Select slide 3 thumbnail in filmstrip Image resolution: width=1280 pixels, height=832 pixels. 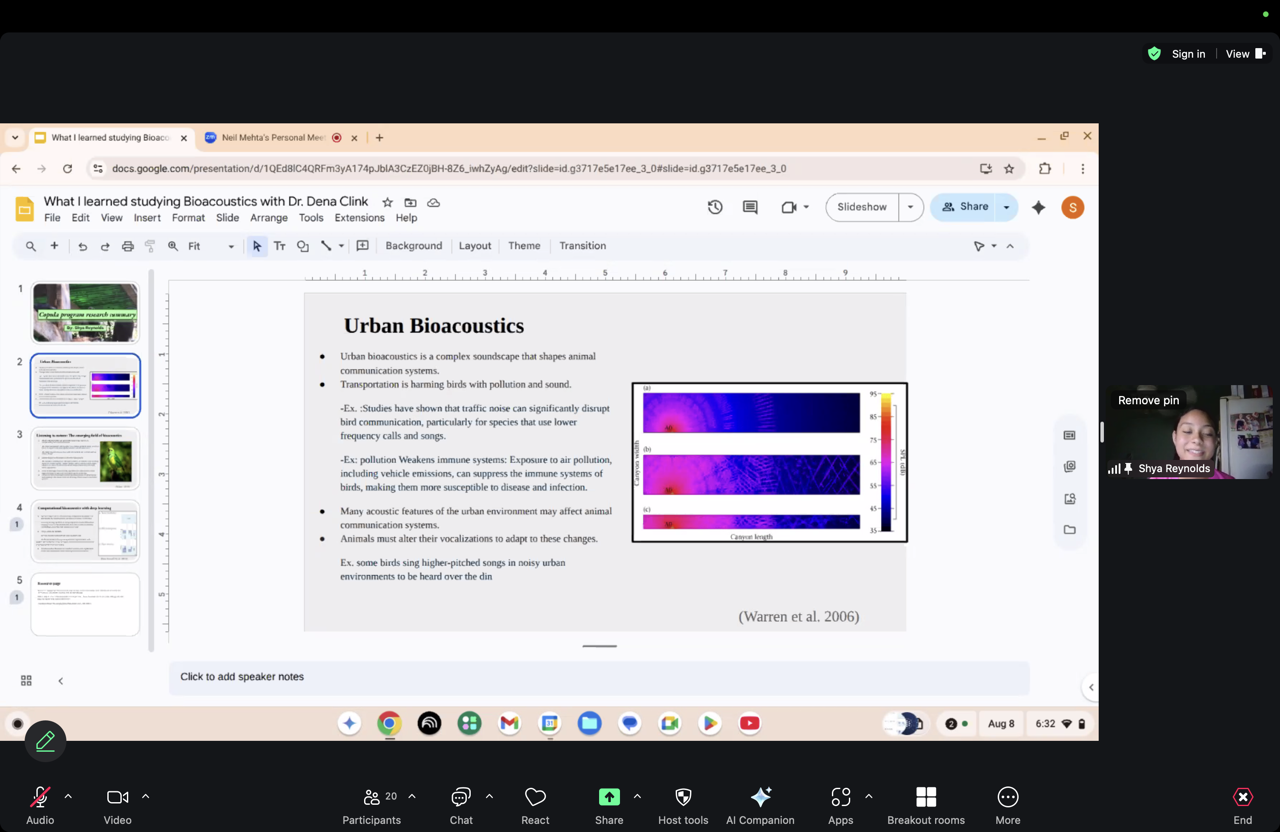[x=85, y=458]
